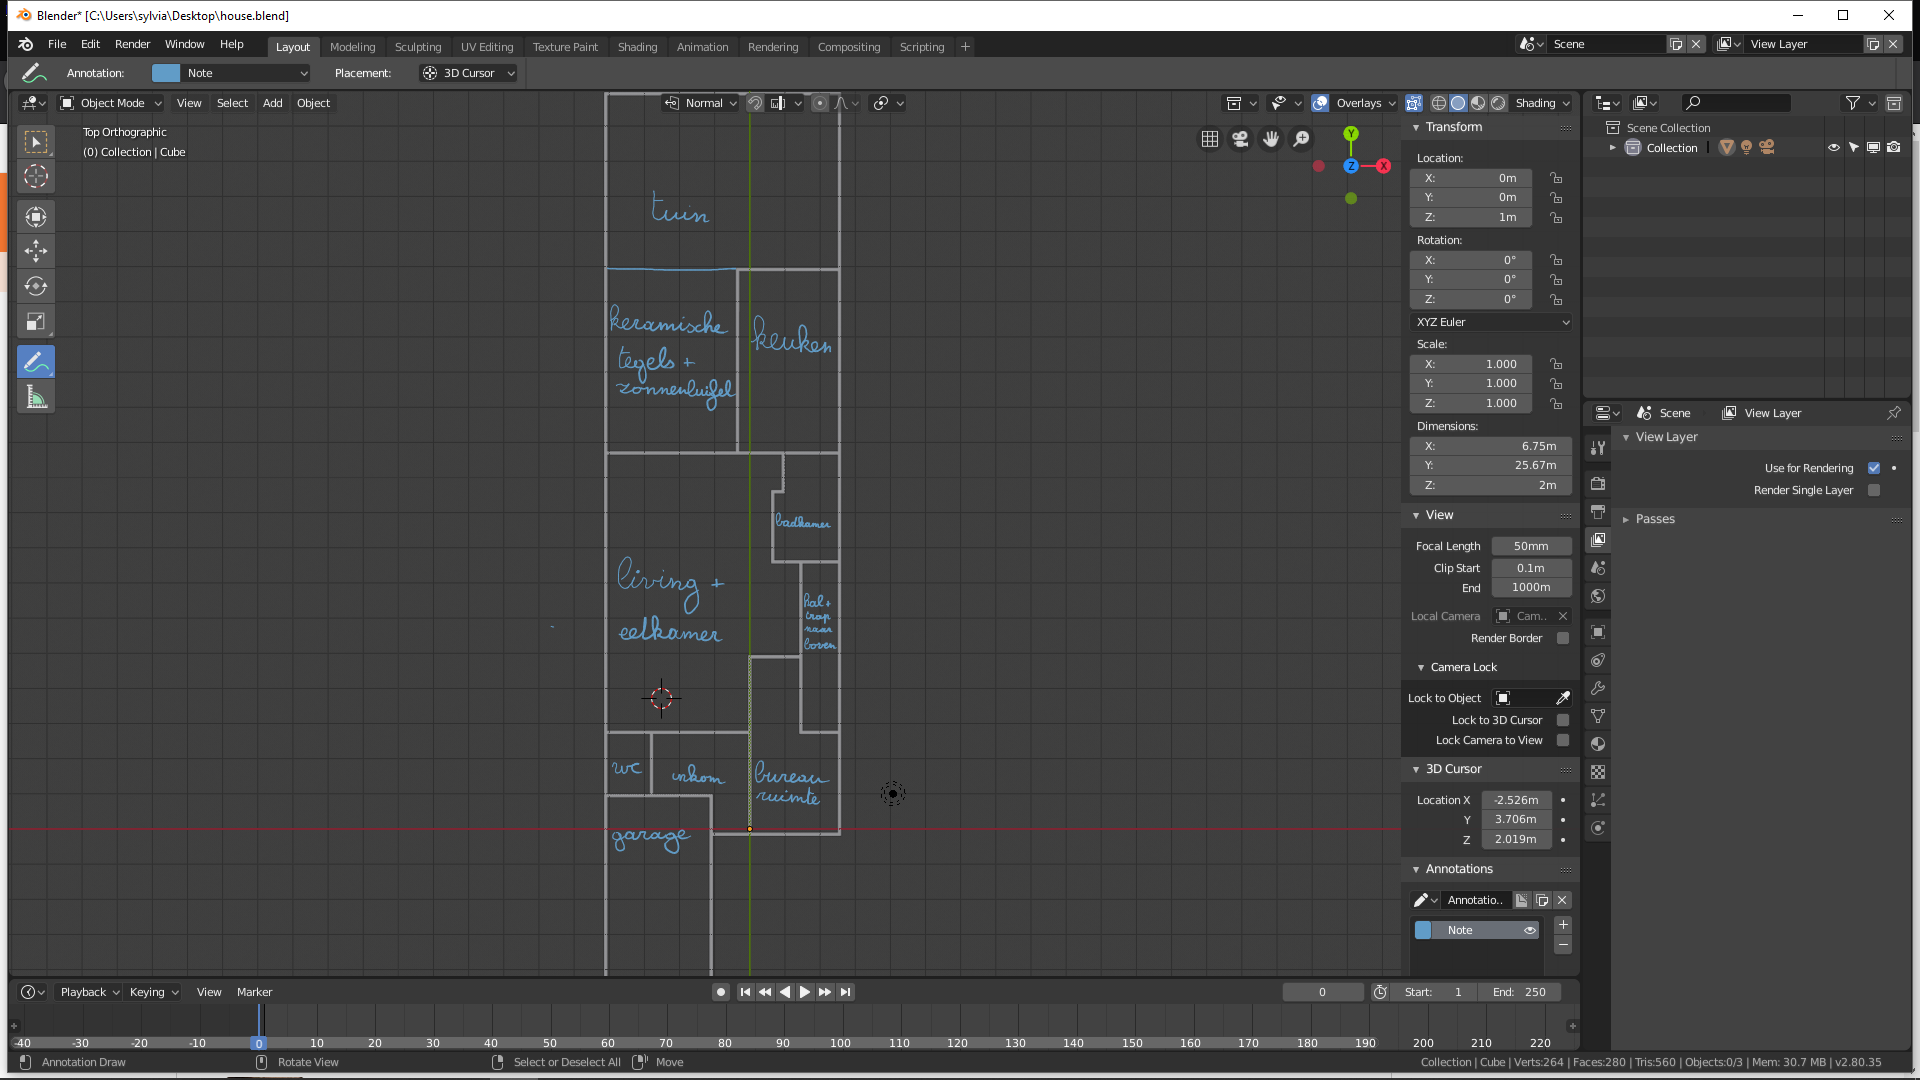Enable Lock to 3D Cursor checkbox
Screen dimensions: 1920x1080
(x=1563, y=720)
